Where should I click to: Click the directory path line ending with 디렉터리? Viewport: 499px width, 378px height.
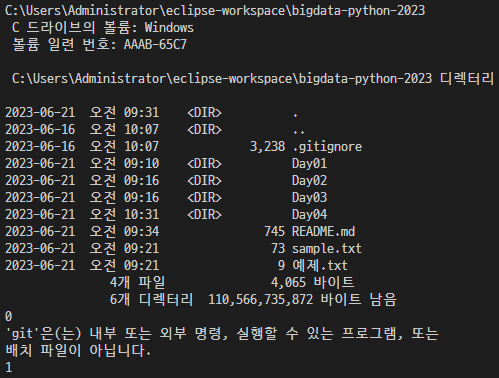pyautogui.click(x=253, y=79)
